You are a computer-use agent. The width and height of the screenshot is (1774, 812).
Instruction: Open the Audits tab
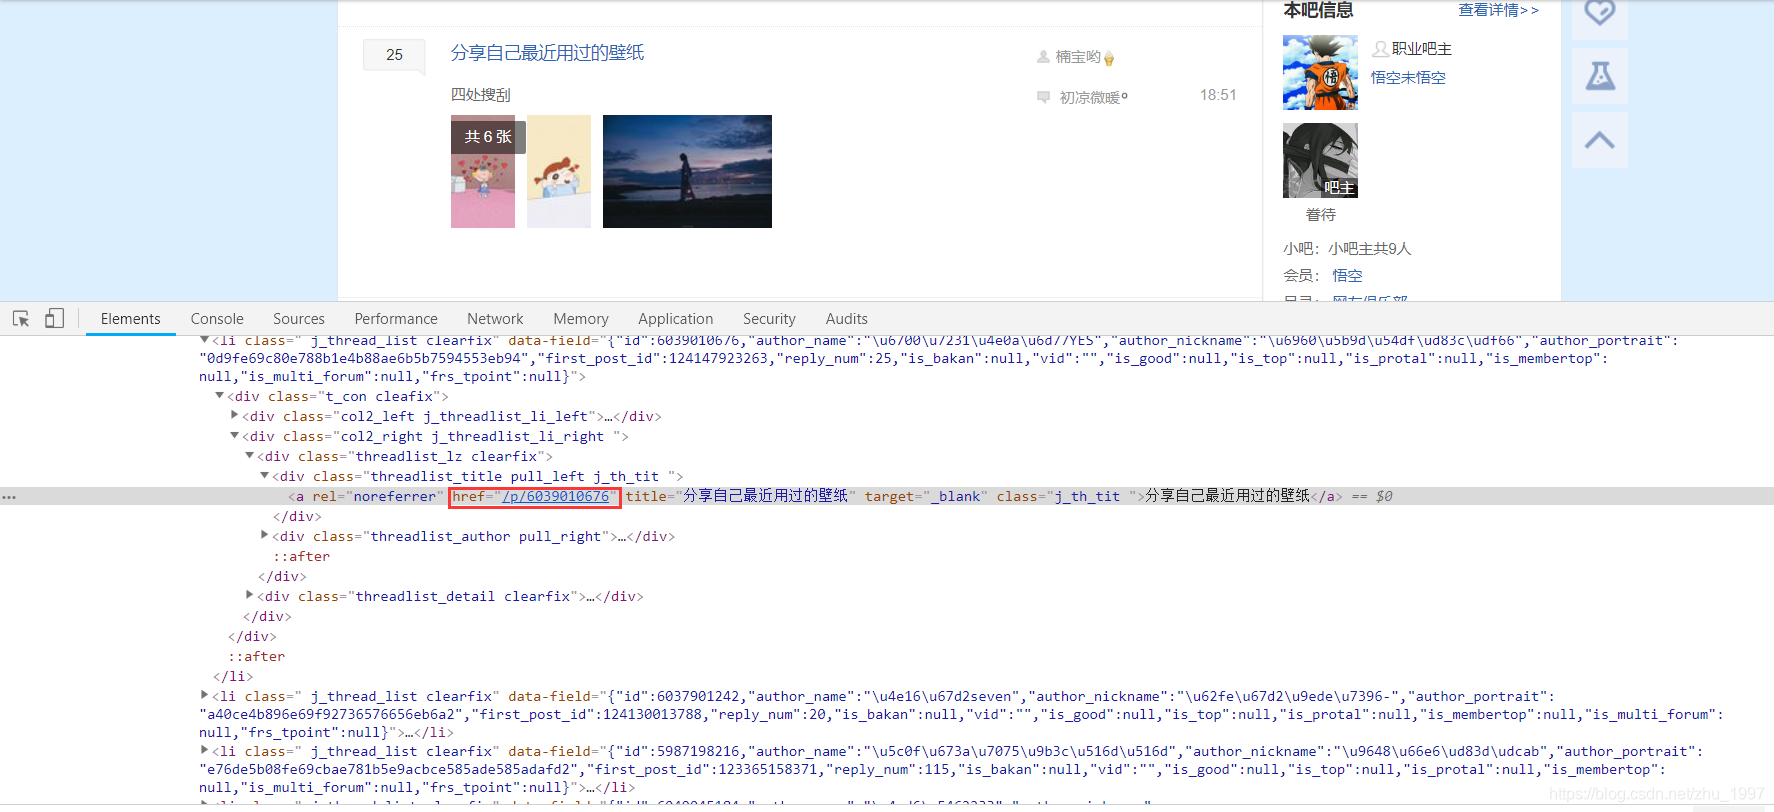click(847, 319)
